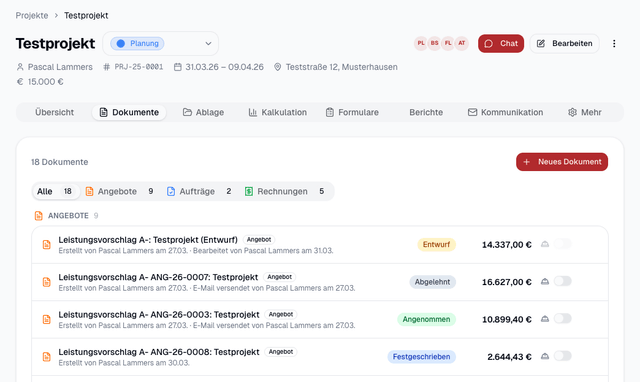Screen dimensions: 640x382
Task: Click the amount 14.337,00 €
Action: [x=507, y=245]
